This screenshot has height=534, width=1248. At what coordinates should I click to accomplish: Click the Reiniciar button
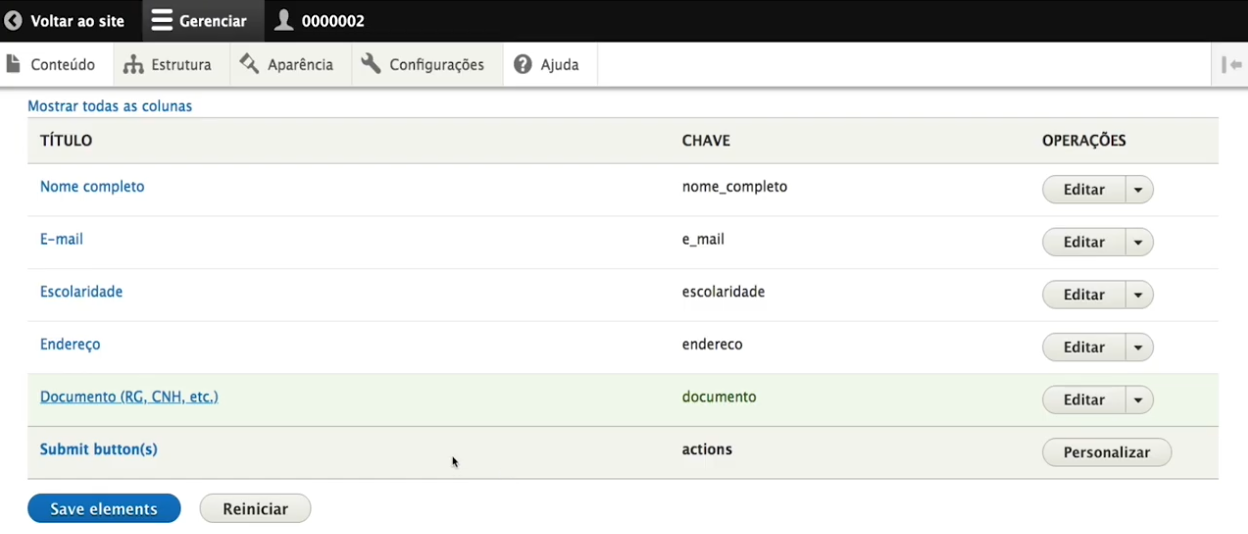tap(255, 509)
